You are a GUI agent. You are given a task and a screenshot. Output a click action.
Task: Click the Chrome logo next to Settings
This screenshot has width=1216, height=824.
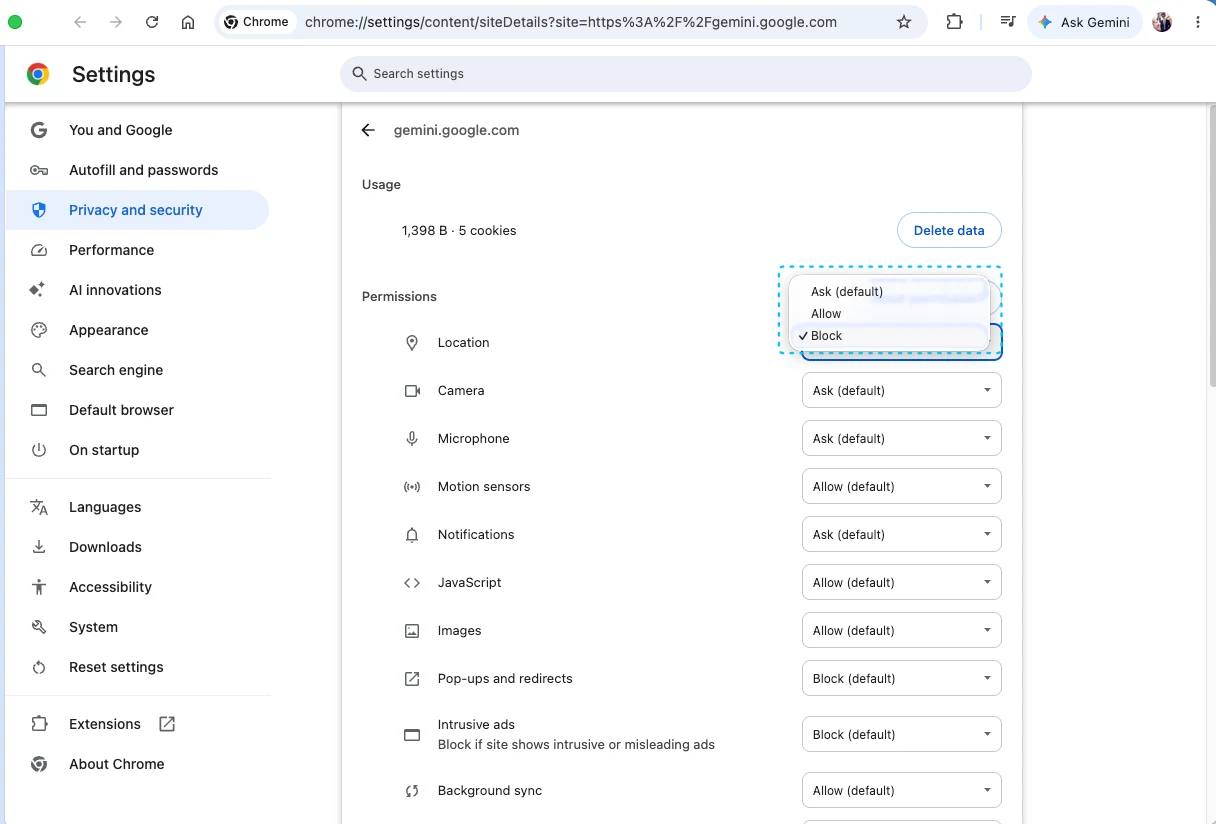pos(38,74)
